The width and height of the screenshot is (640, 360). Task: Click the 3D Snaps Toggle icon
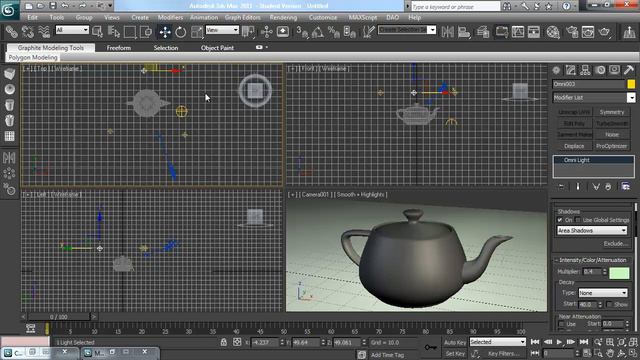click(x=302, y=32)
